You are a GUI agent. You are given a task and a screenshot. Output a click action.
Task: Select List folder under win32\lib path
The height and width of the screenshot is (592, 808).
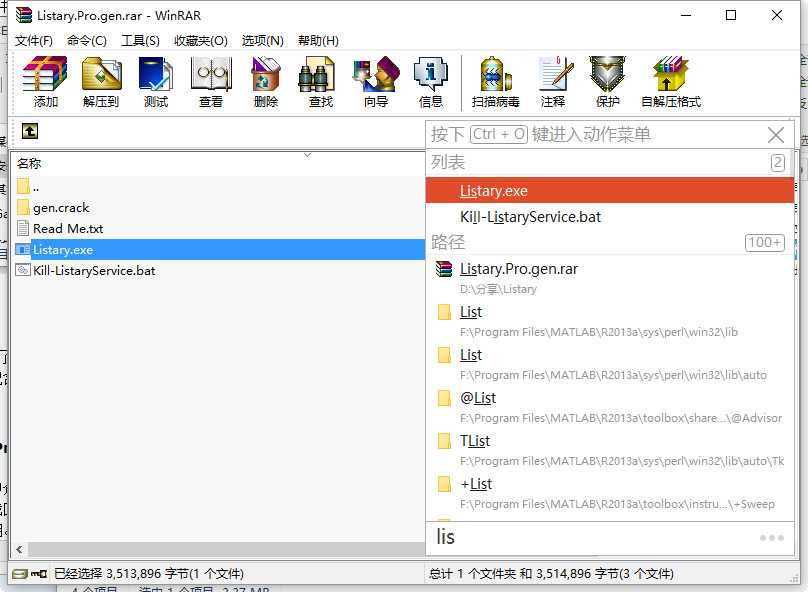[x=610, y=321]
